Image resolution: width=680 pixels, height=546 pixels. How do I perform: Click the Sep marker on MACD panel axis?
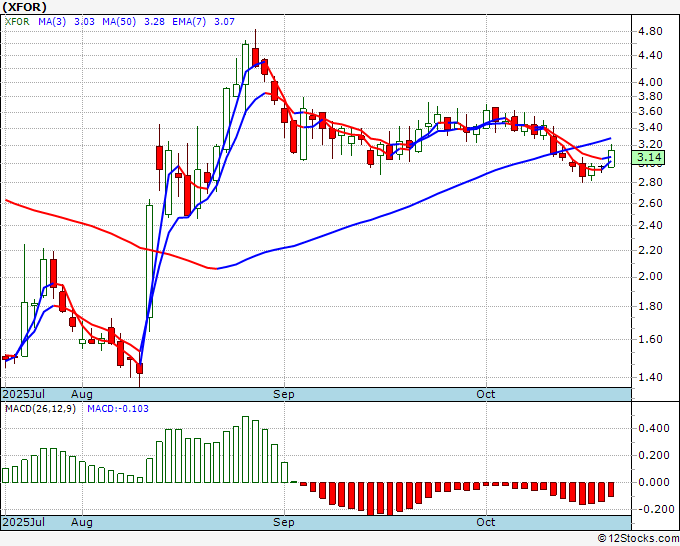[285, 522]
